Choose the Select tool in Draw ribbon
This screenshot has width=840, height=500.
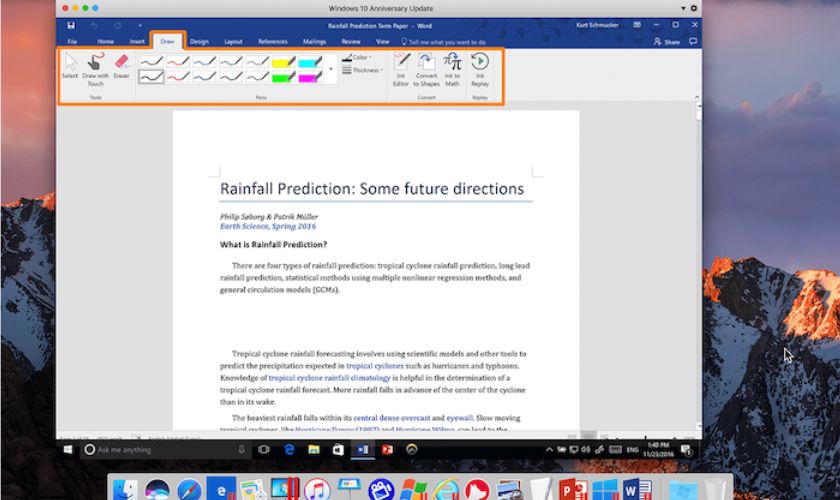pyautogui.click(x=69, y=67)
